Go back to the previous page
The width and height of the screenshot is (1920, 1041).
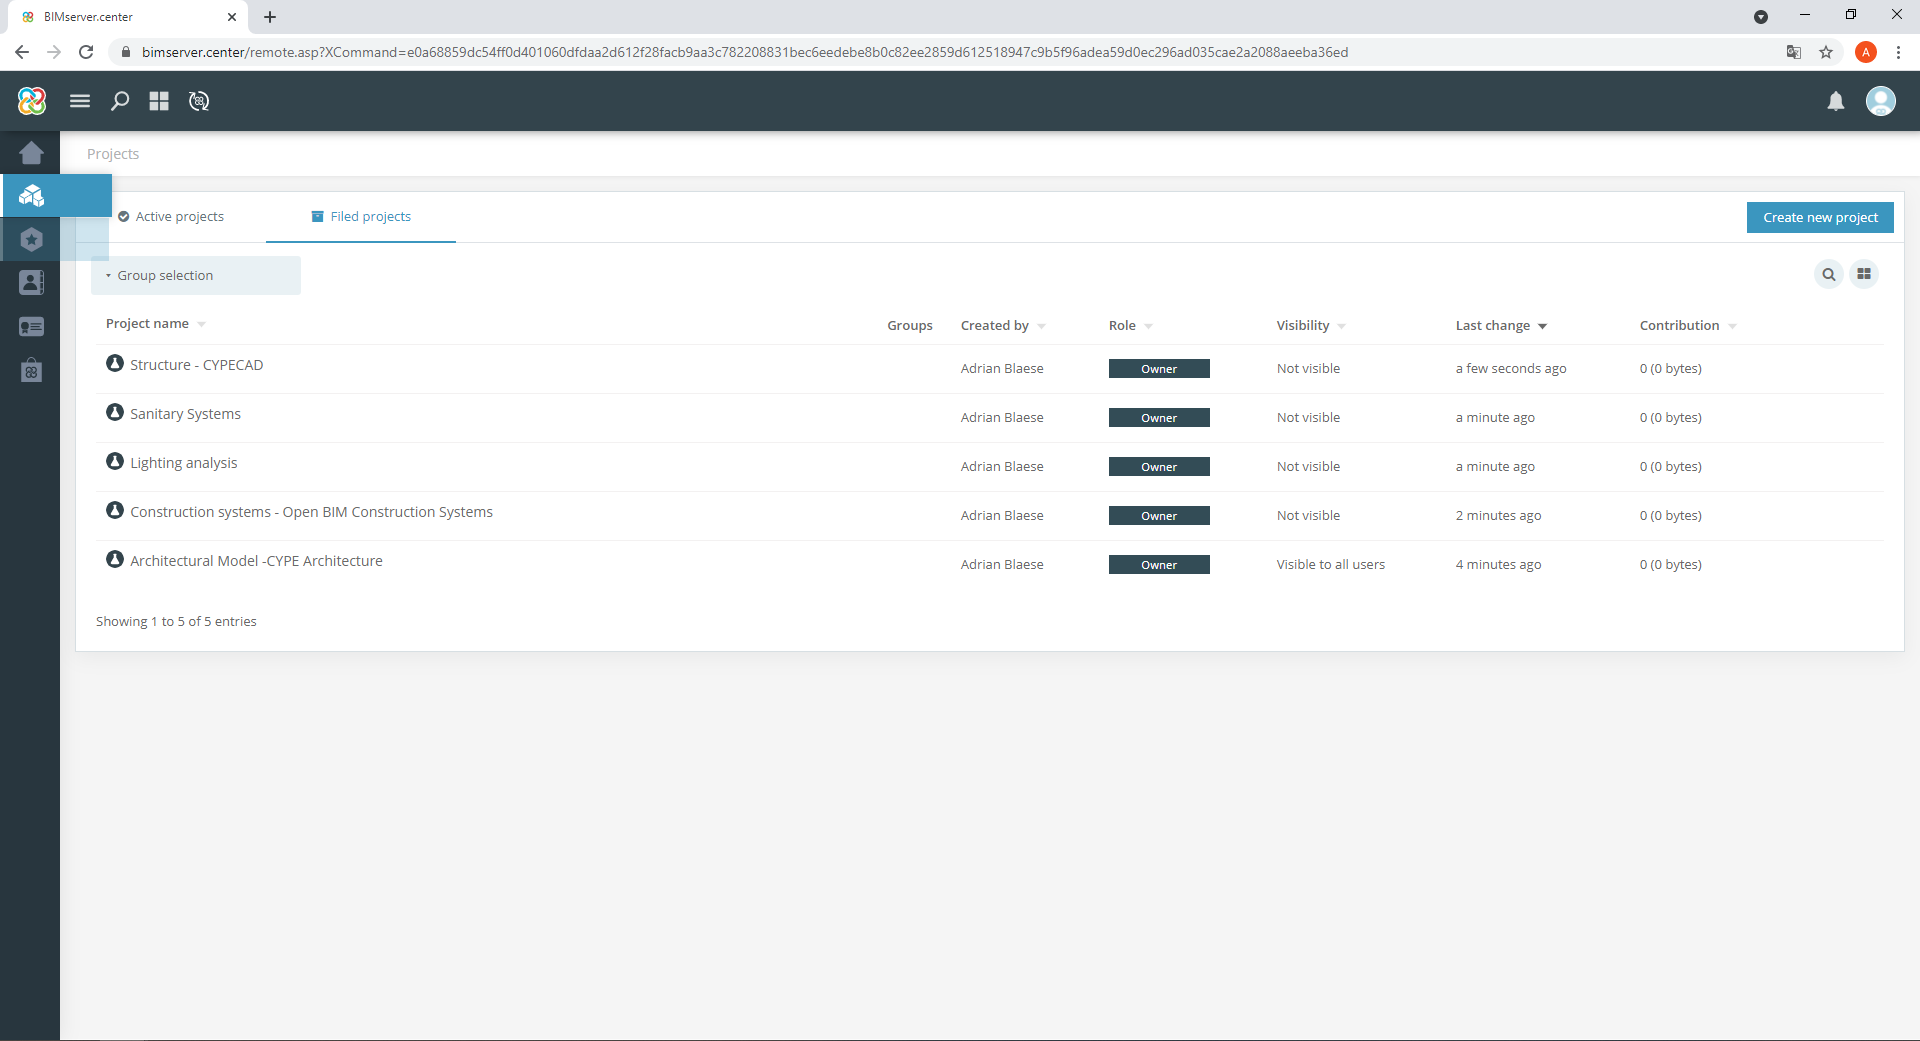22,52
